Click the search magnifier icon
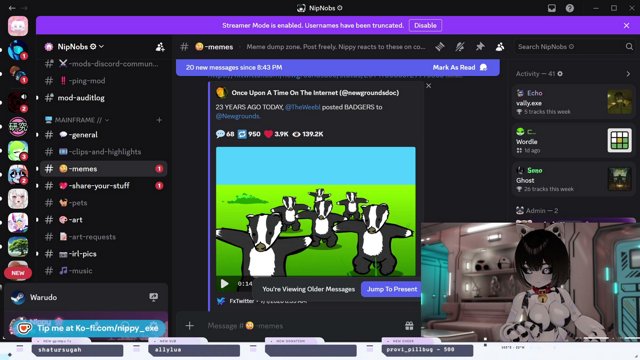Screen dimensions: 640x360 (x=629, y=47)
